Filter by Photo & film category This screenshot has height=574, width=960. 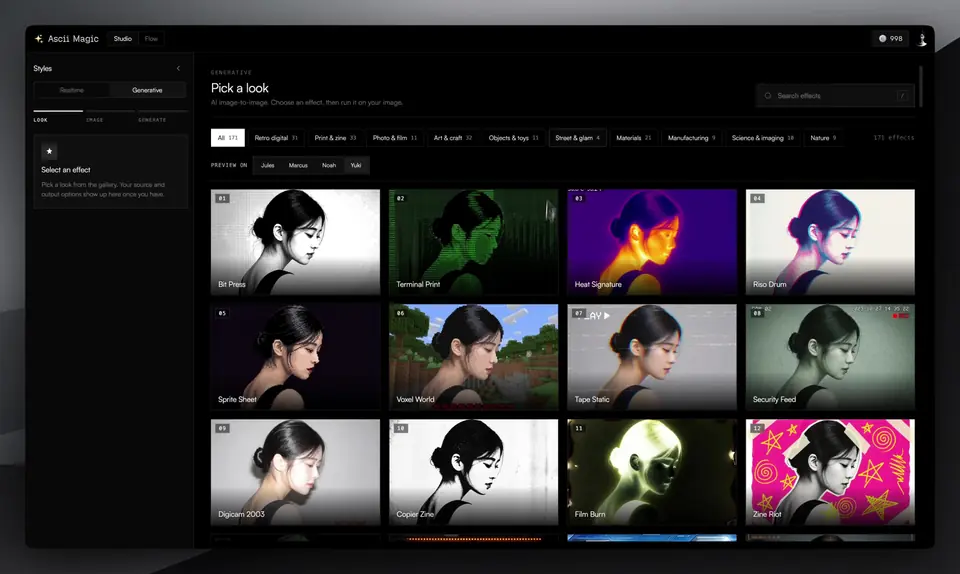point(395,138)
